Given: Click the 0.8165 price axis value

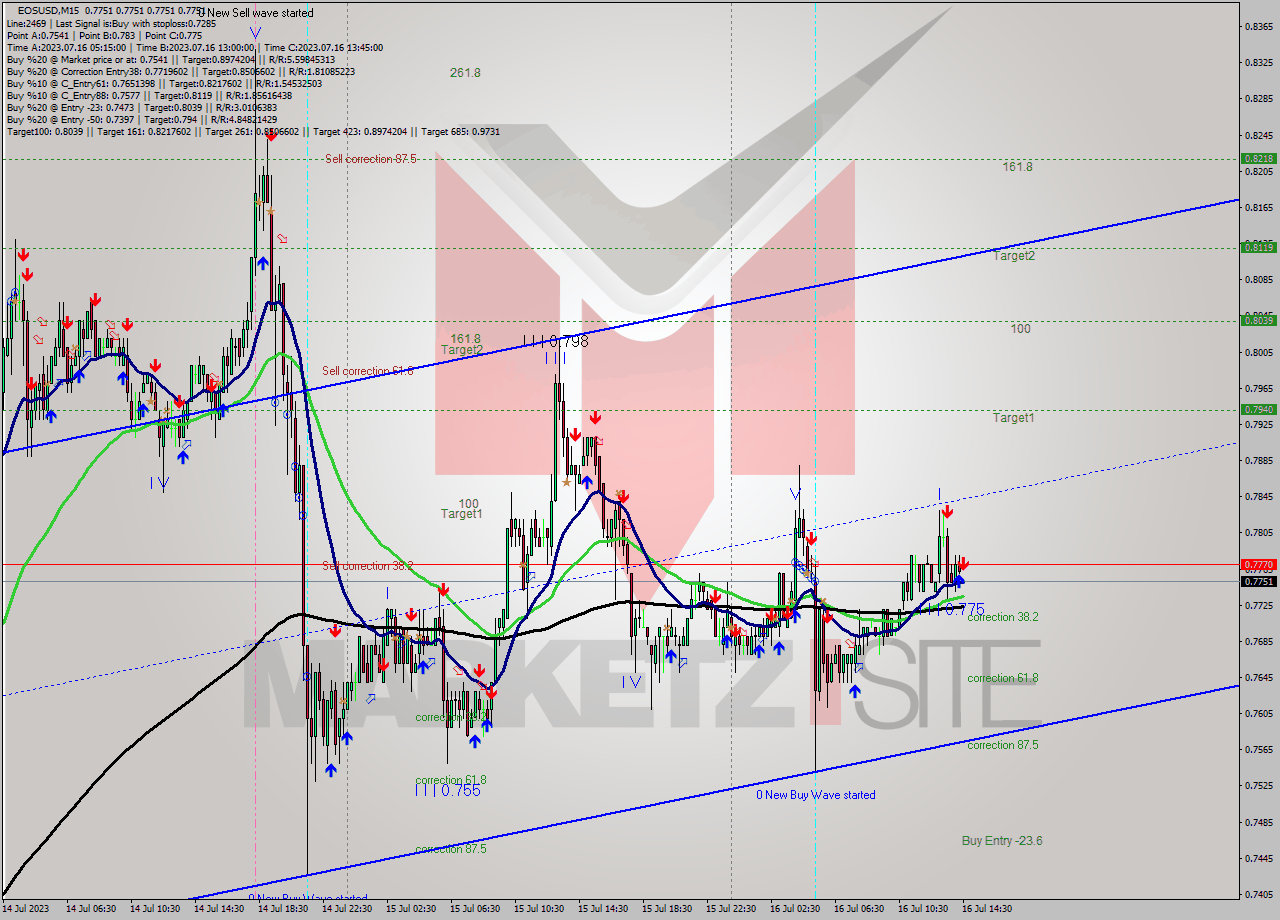Looking at the screenshot, I should (x=1258, y=208).
